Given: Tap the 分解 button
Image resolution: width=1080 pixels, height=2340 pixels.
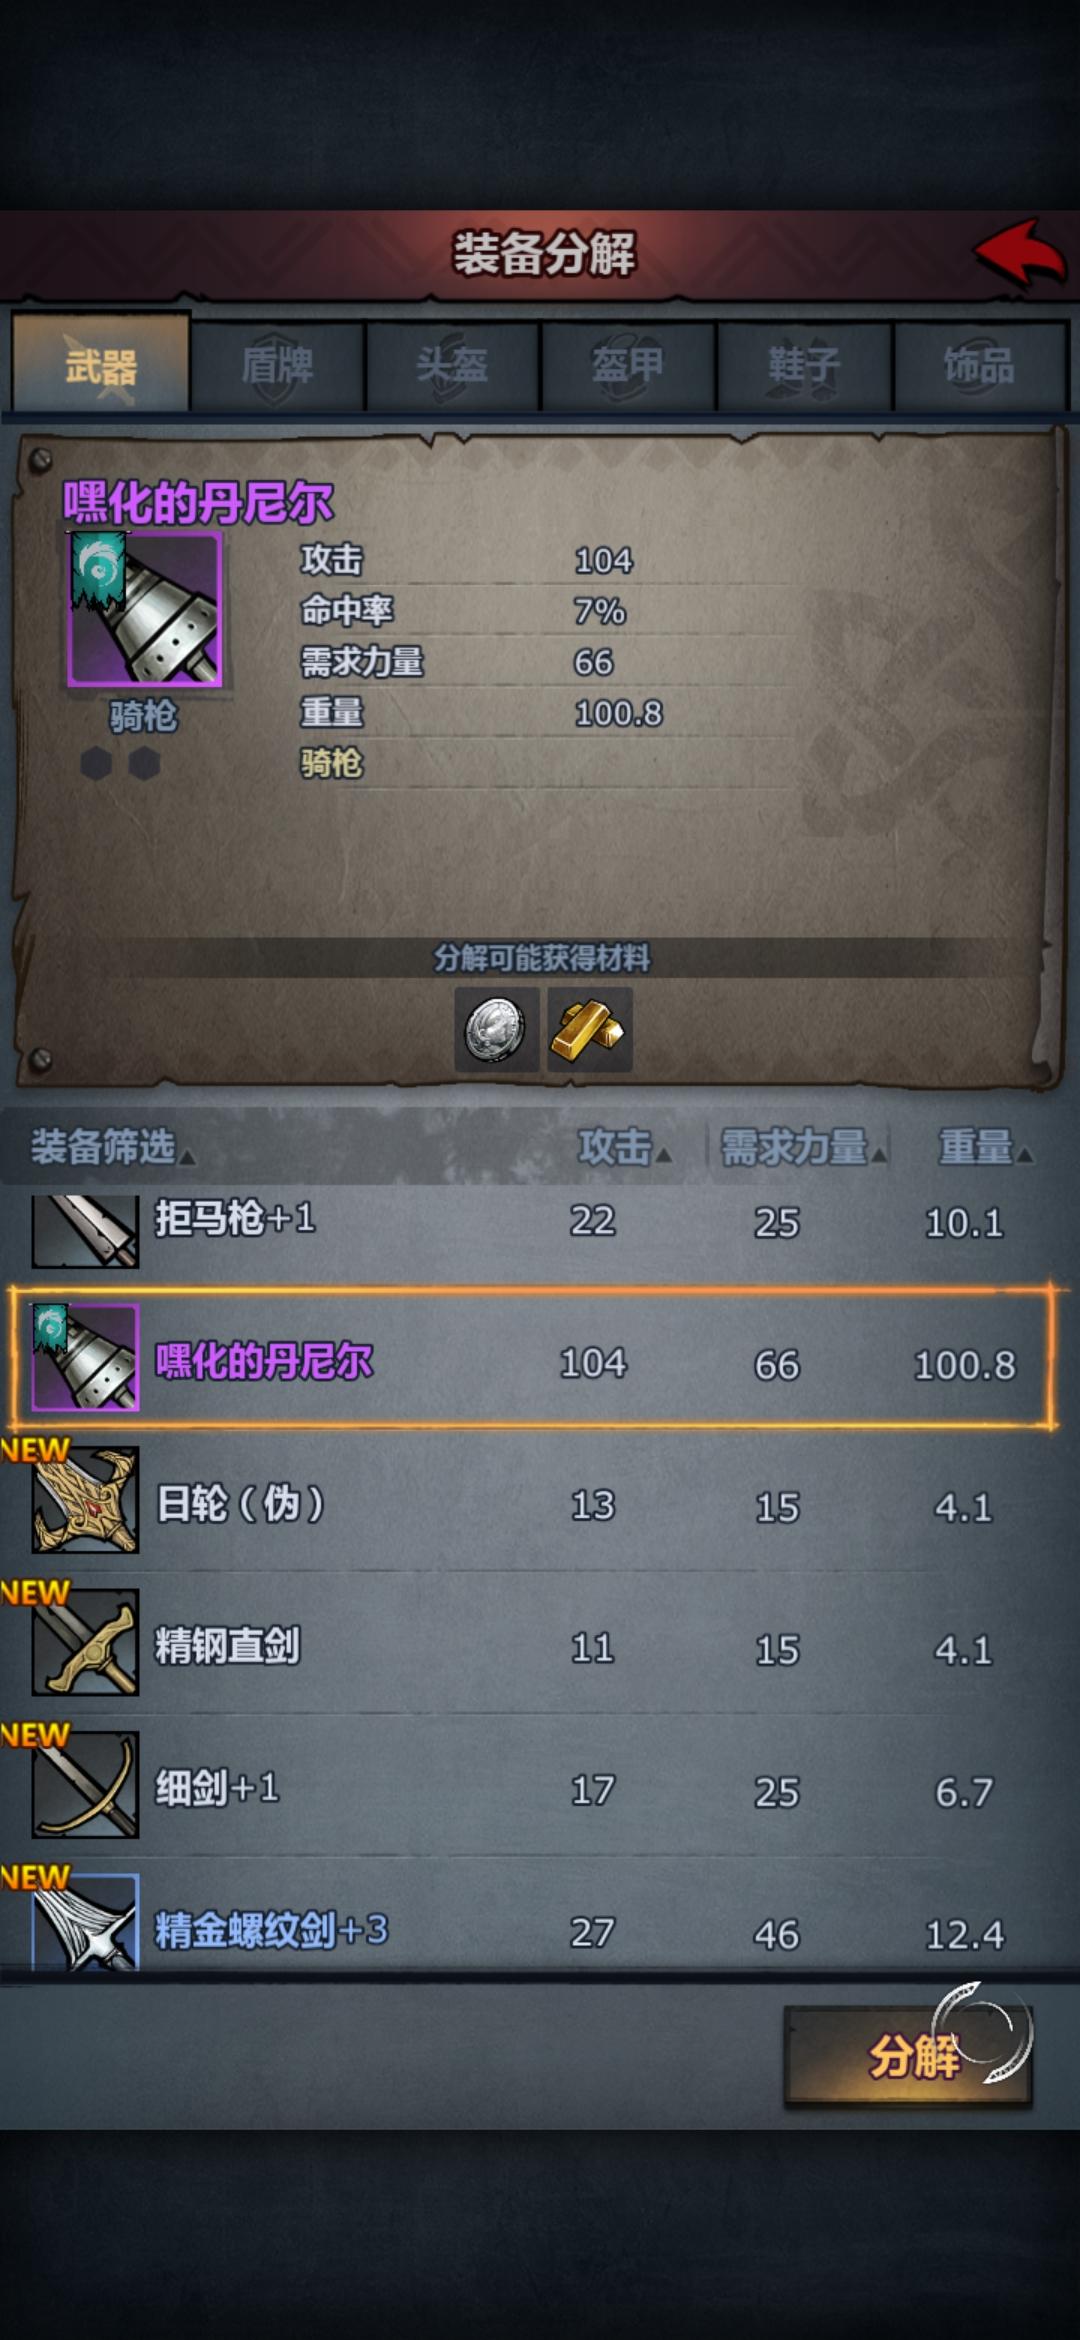Looking at the screenshot, I should coord(908,2056).
